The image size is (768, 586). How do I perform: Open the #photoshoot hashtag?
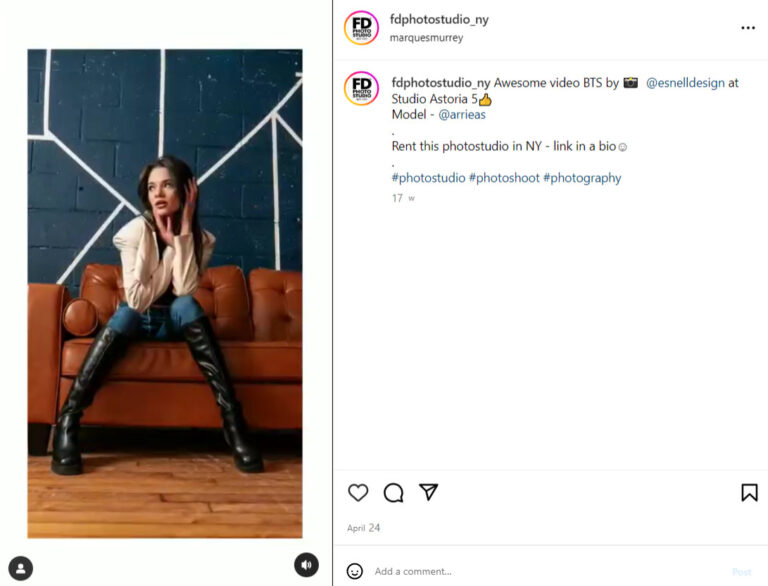tap(504, 178)
